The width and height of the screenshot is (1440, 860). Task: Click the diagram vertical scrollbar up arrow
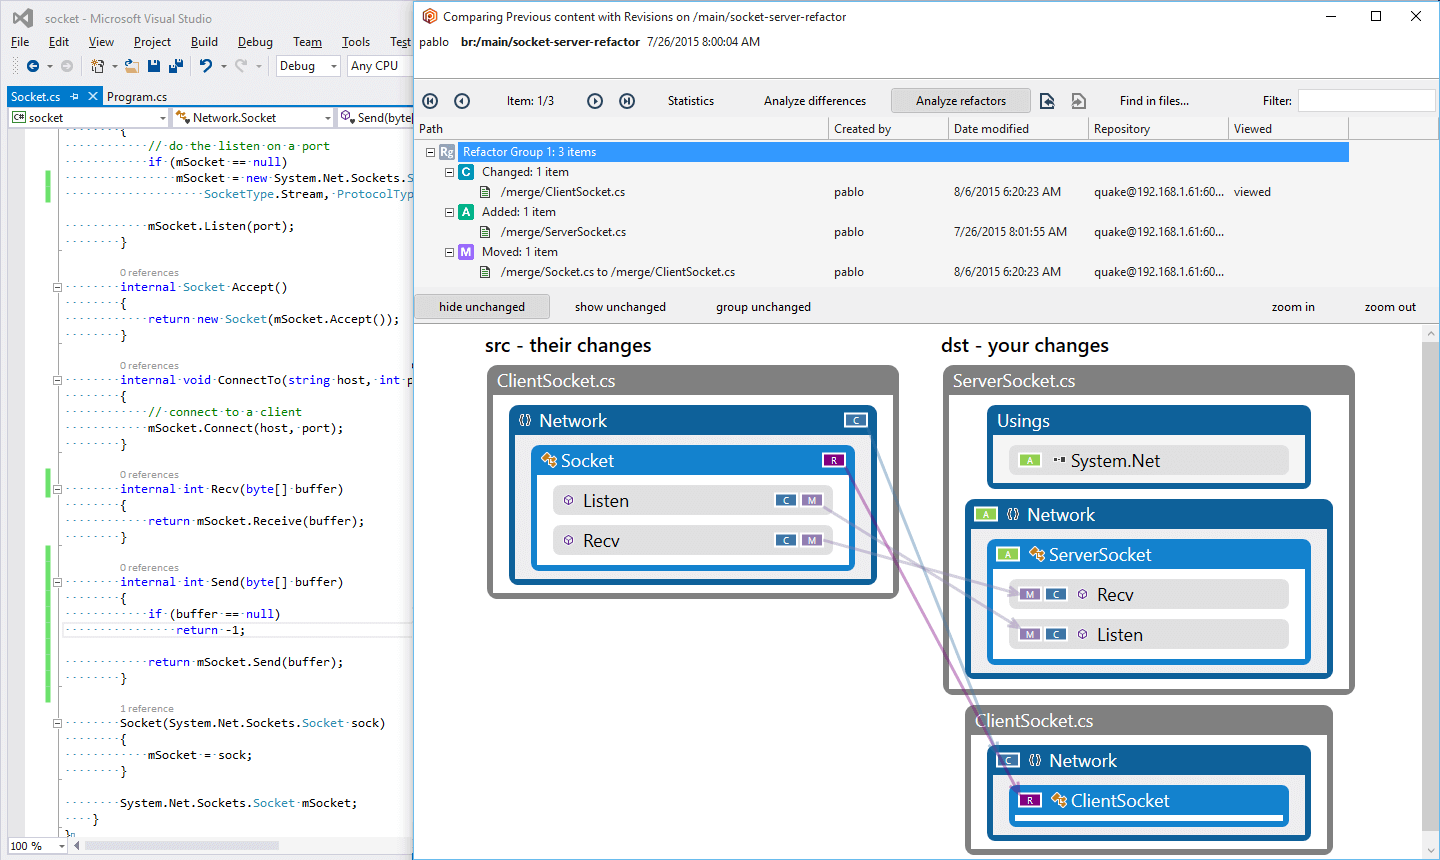click(1431, 334)
